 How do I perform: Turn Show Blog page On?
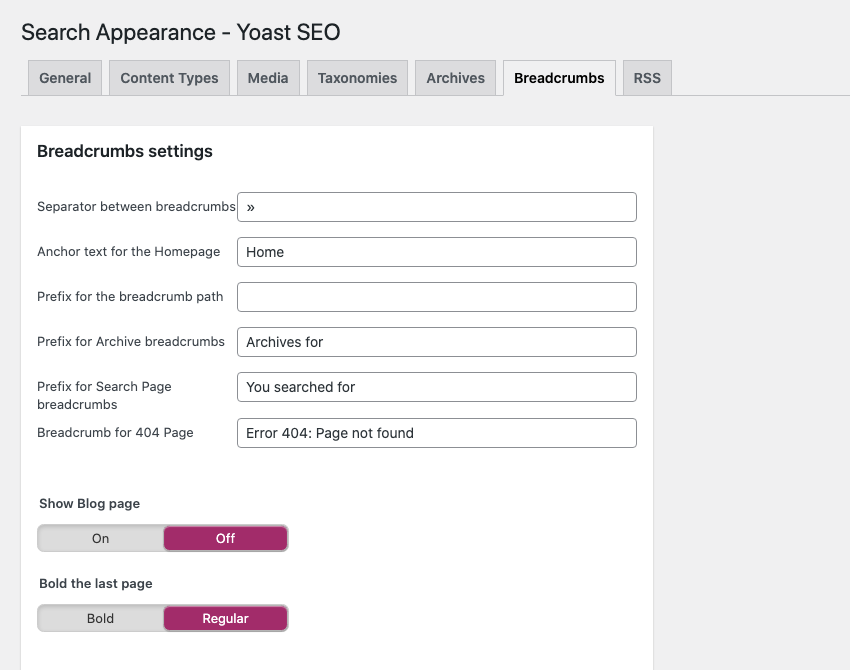[100, 538]
